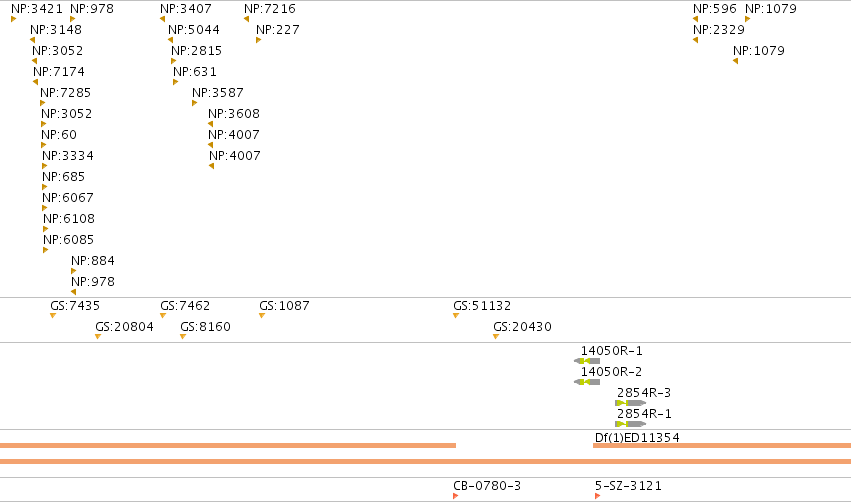Click the NP:3608 label
Image resolution: width=851 pixels, height=502 pixels.
coord(234,114)
